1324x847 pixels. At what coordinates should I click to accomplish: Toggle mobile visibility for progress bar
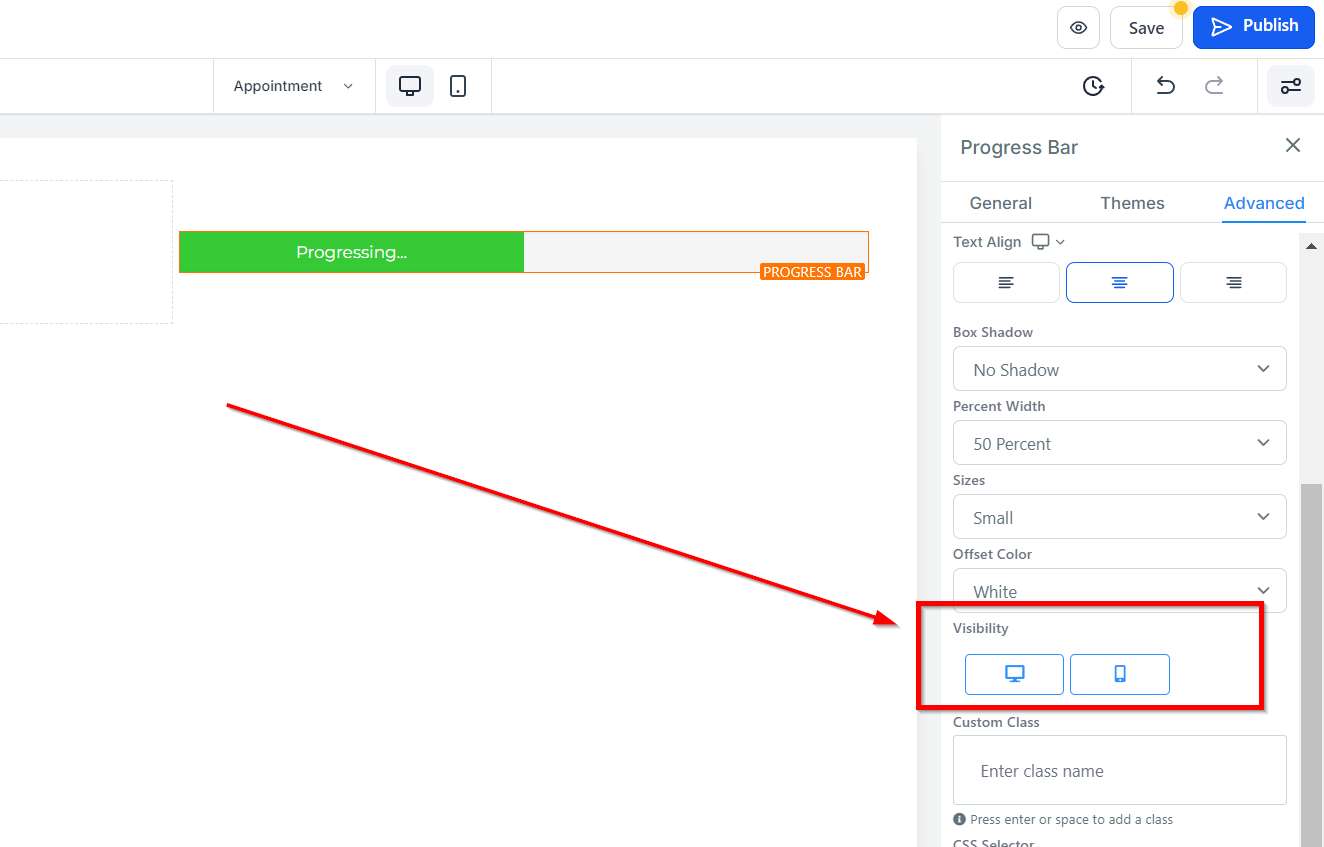[1120, 674]
